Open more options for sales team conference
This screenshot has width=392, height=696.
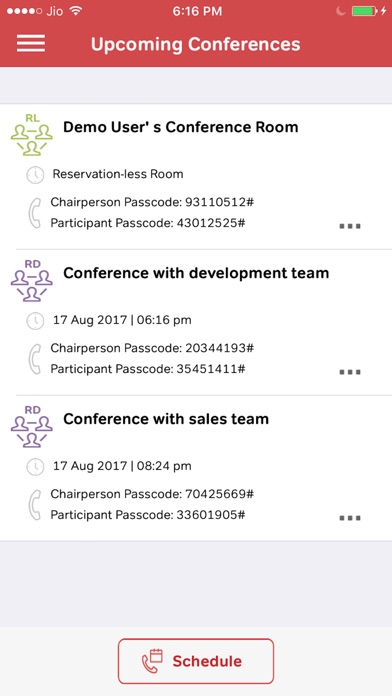click(x=350, y=518)
